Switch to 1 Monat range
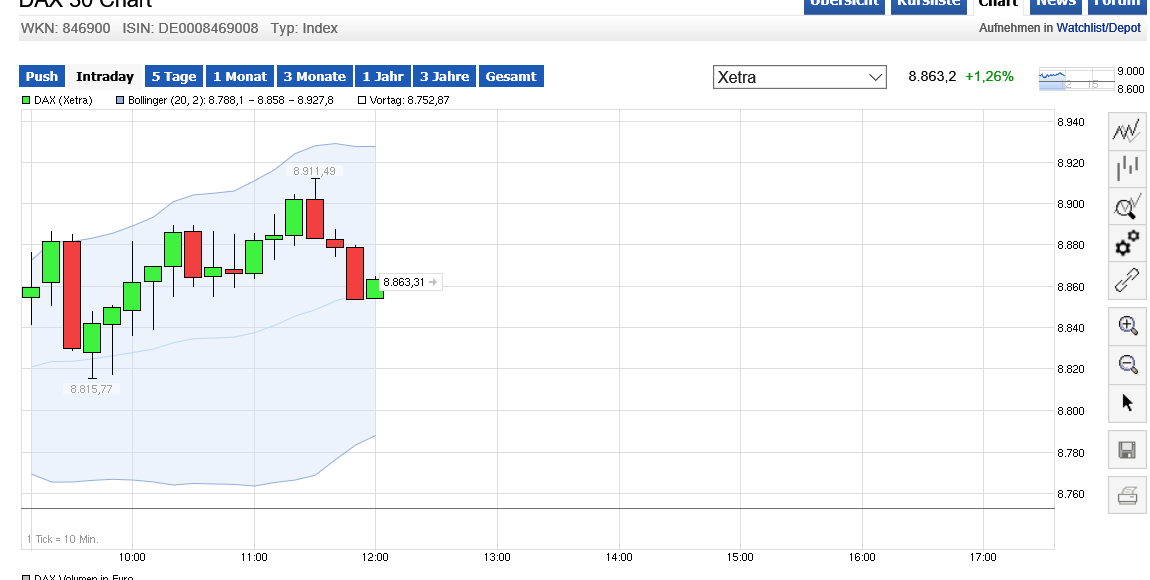This screenshot has width=1150, height=580. point(240,76)
